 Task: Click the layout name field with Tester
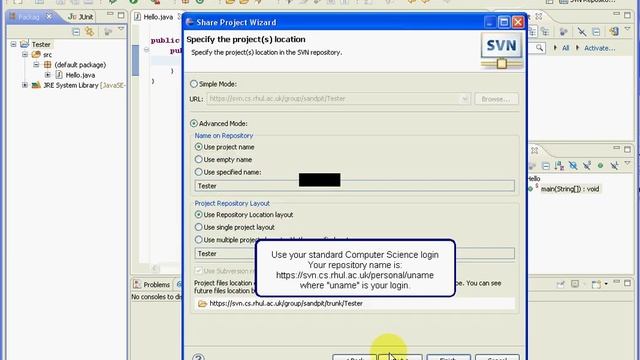tap(354, 253)
